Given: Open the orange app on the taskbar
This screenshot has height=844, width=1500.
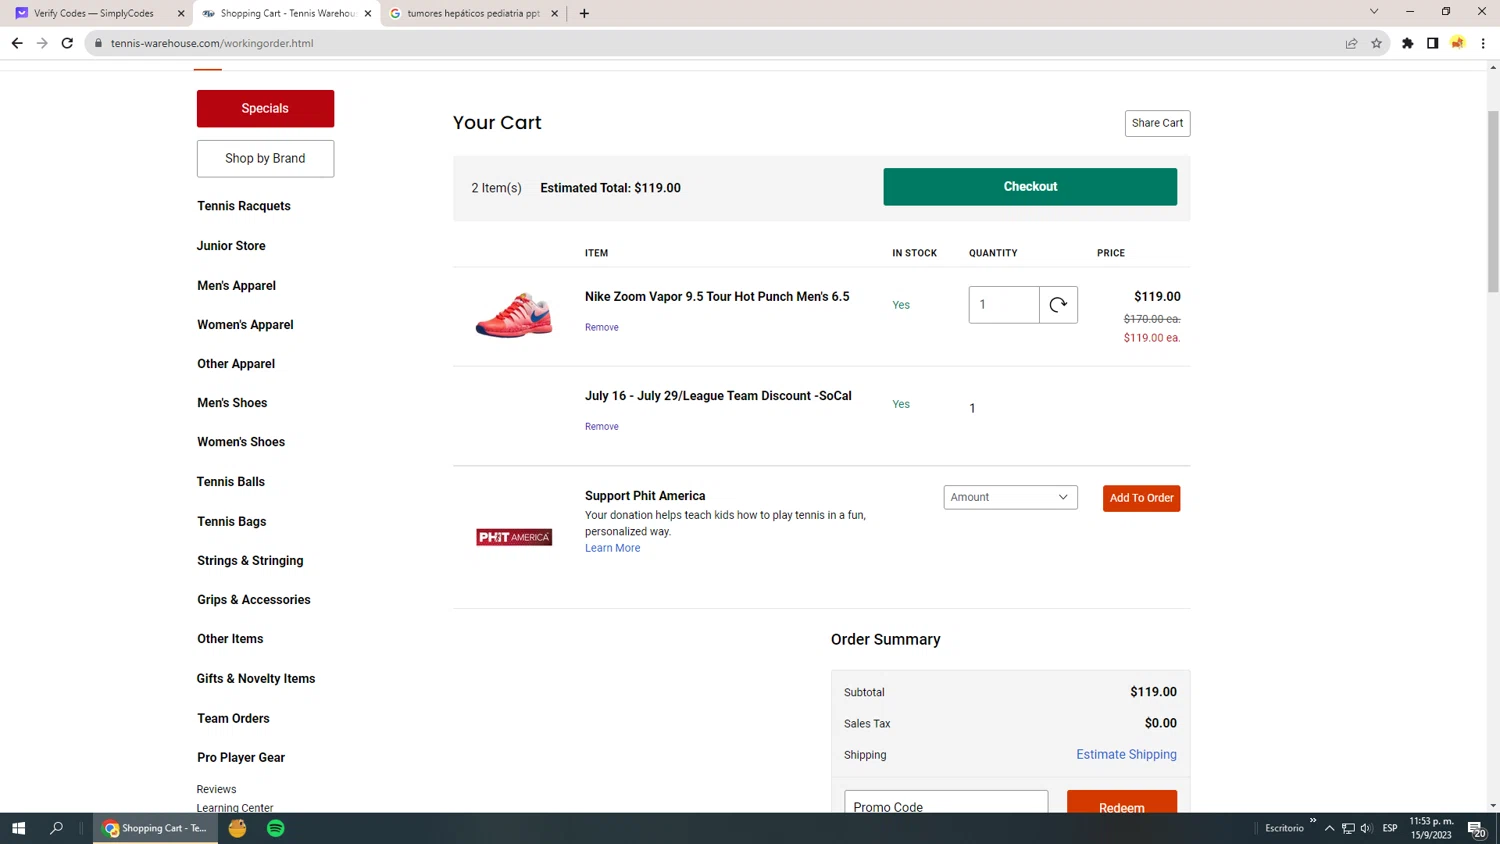Looking at the screenshot, I should point(237,828).
